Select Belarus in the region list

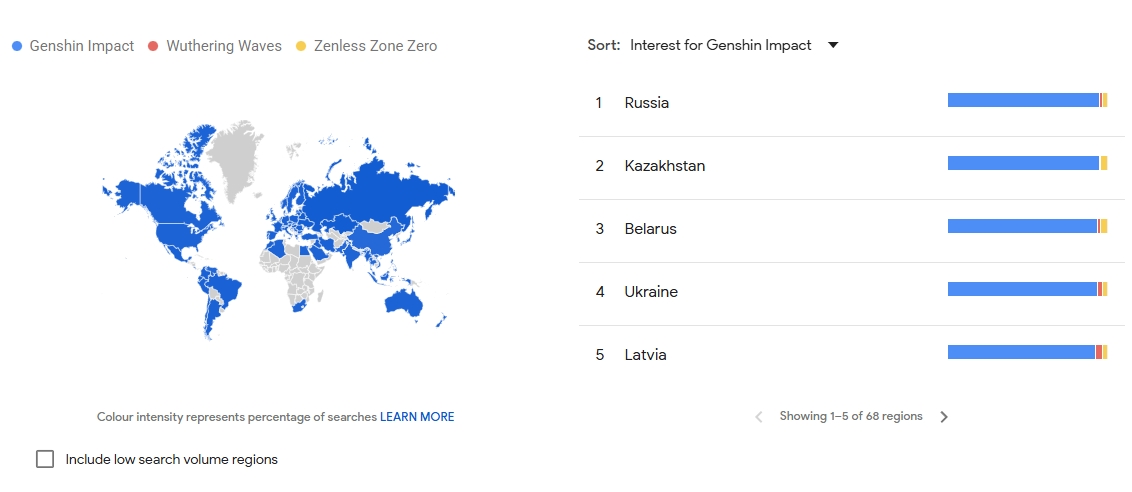650,229
